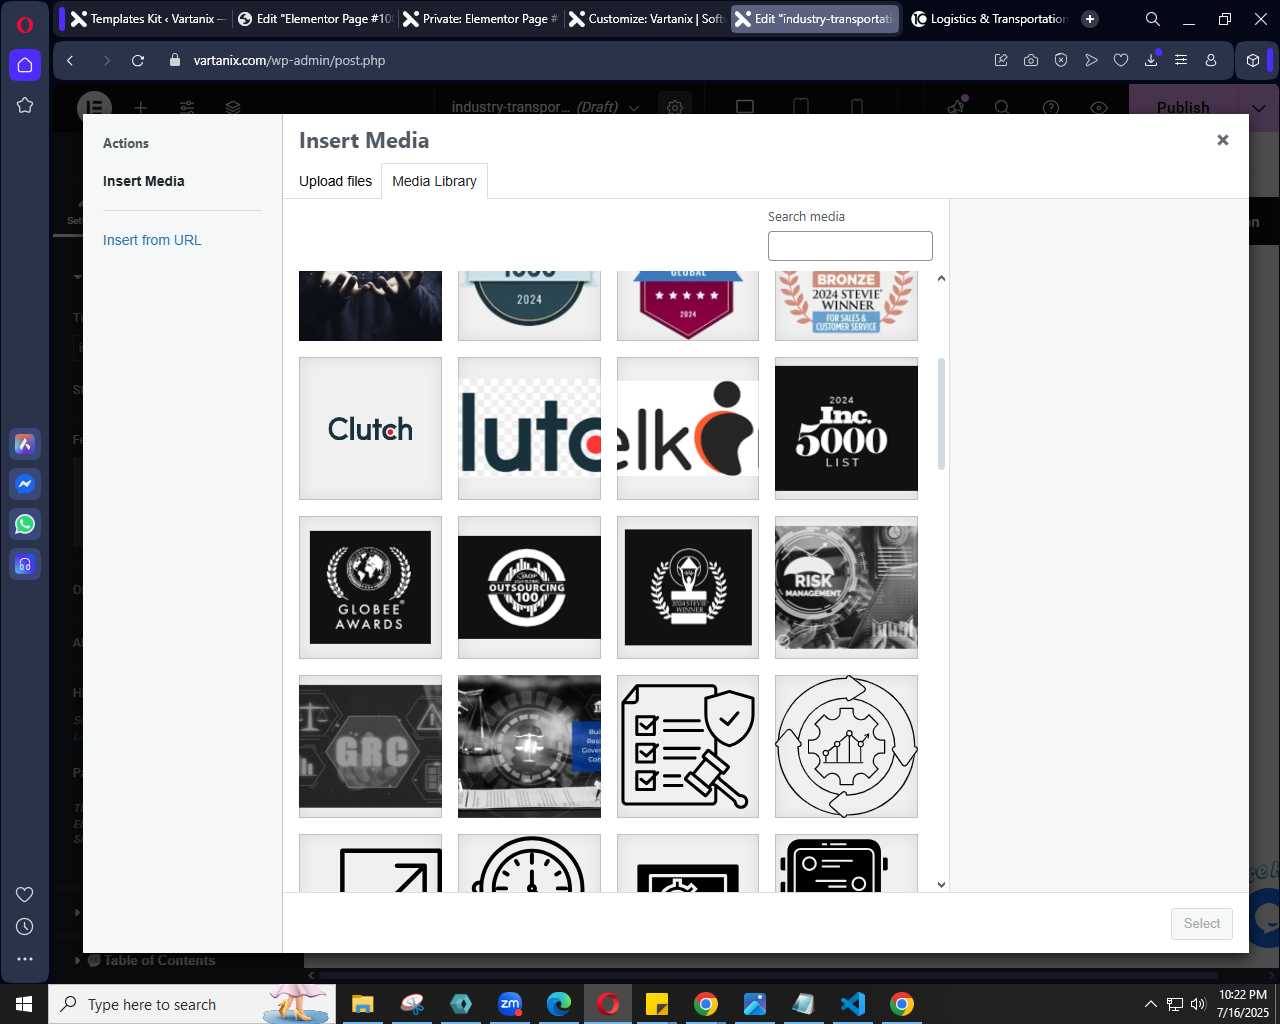This screenshot has width=1280, height=1024.
Task: Select the Inc. 5000 List thumbnail
Action: [846, 428]
